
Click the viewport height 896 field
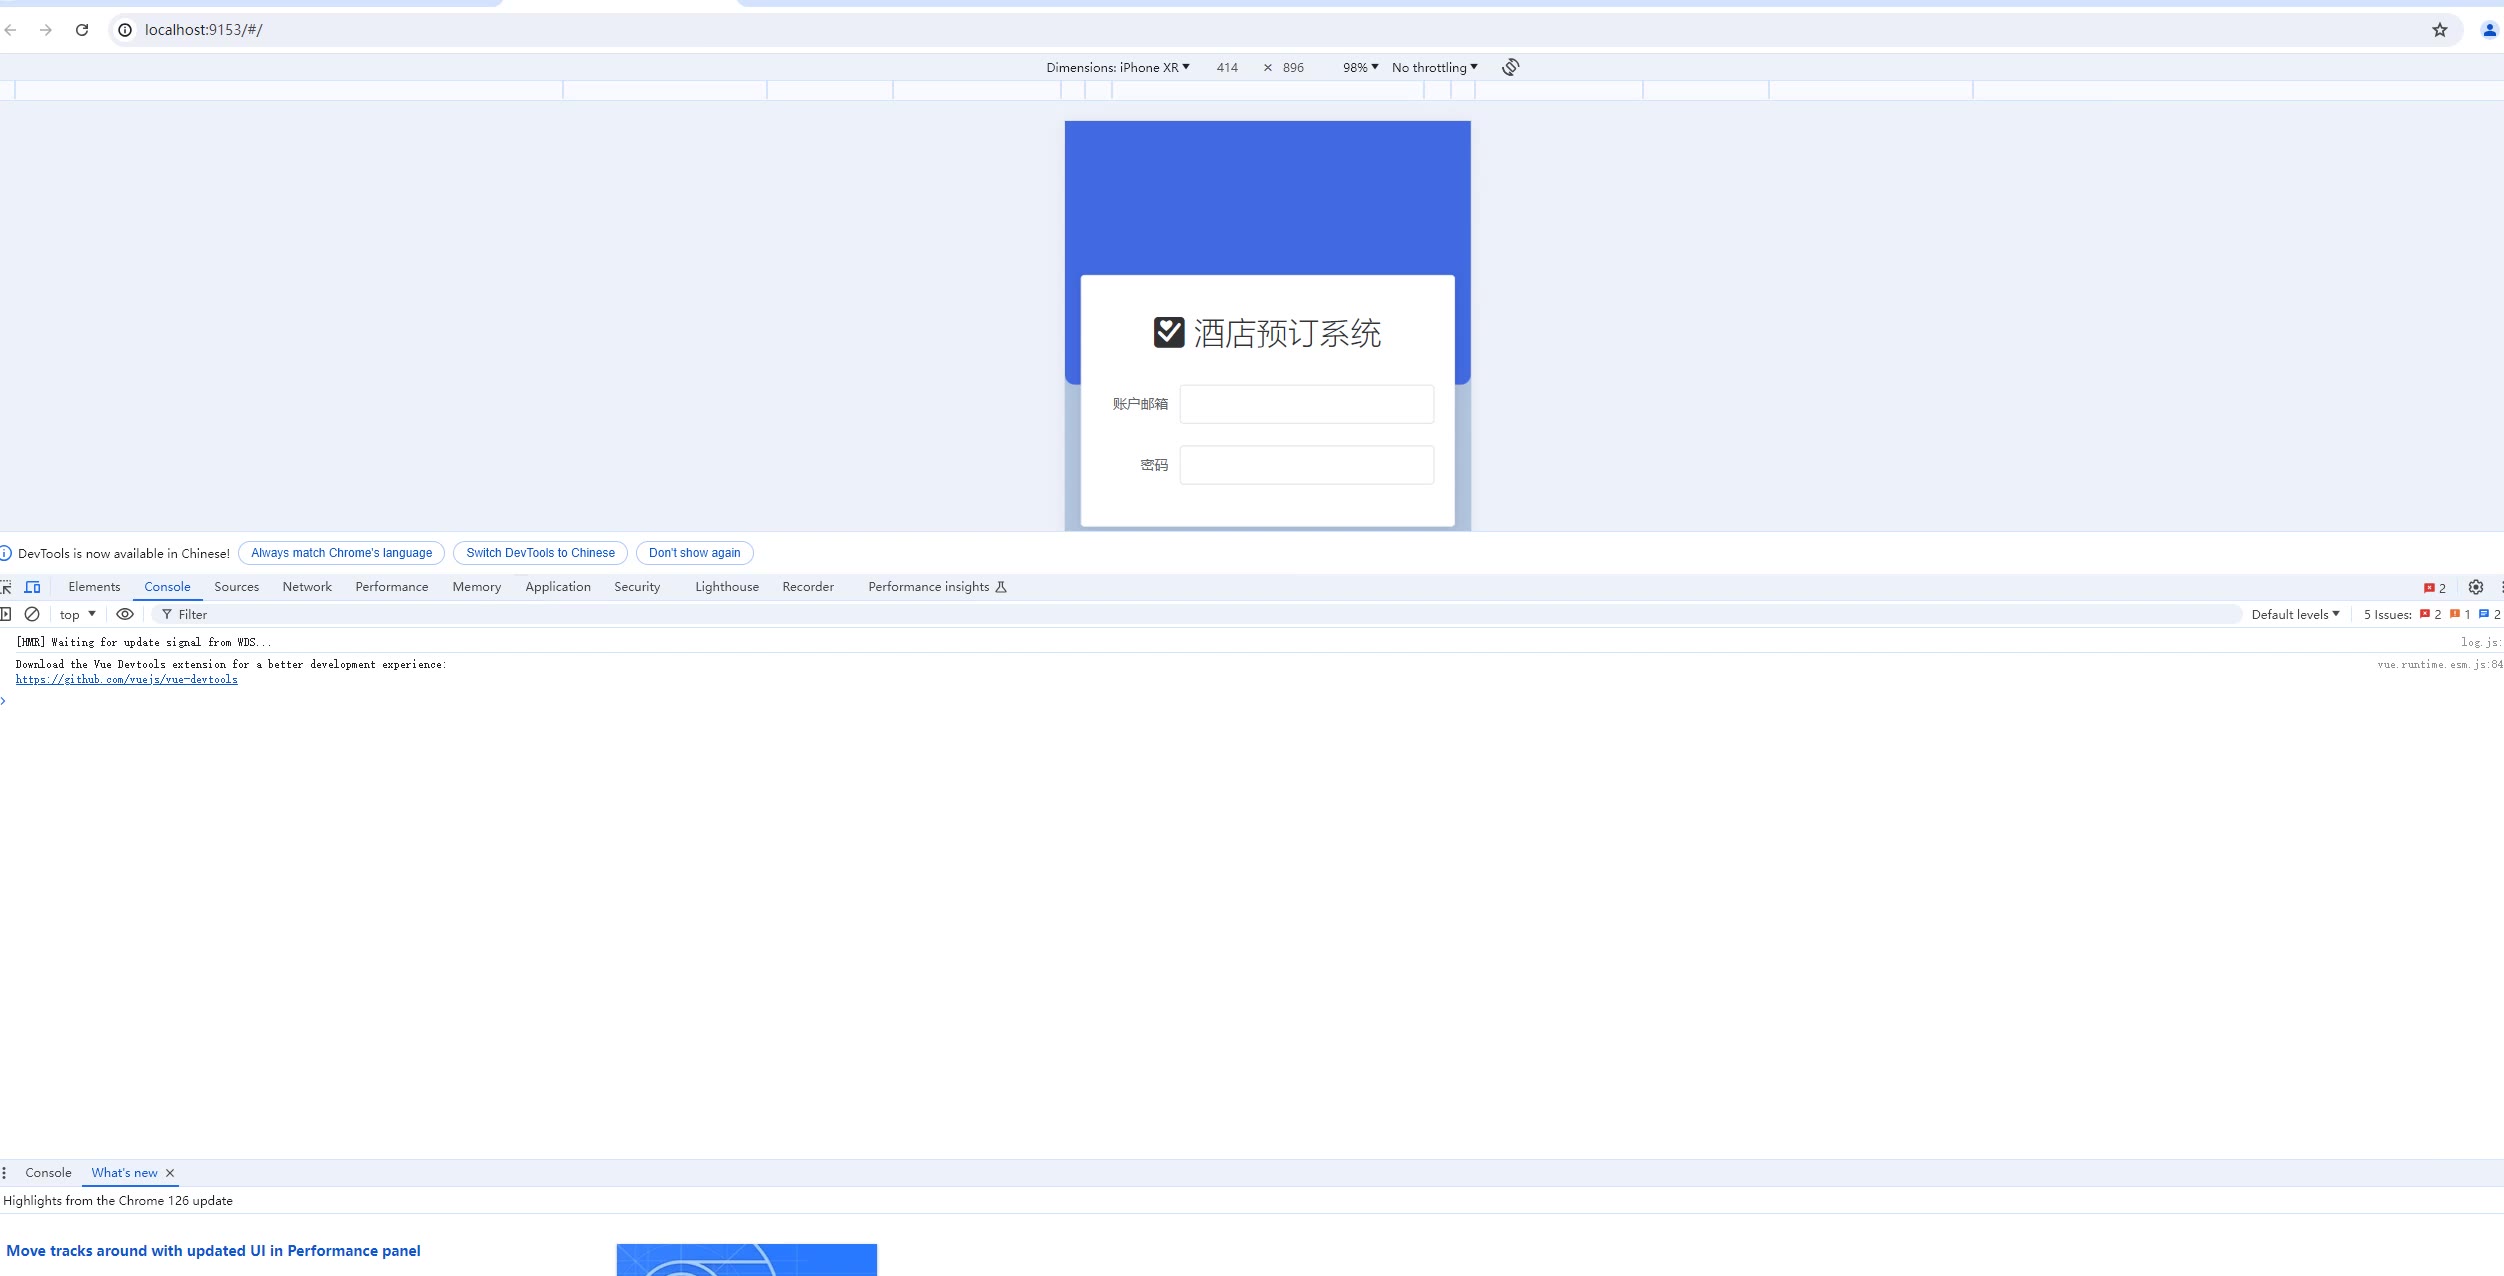1293,67
